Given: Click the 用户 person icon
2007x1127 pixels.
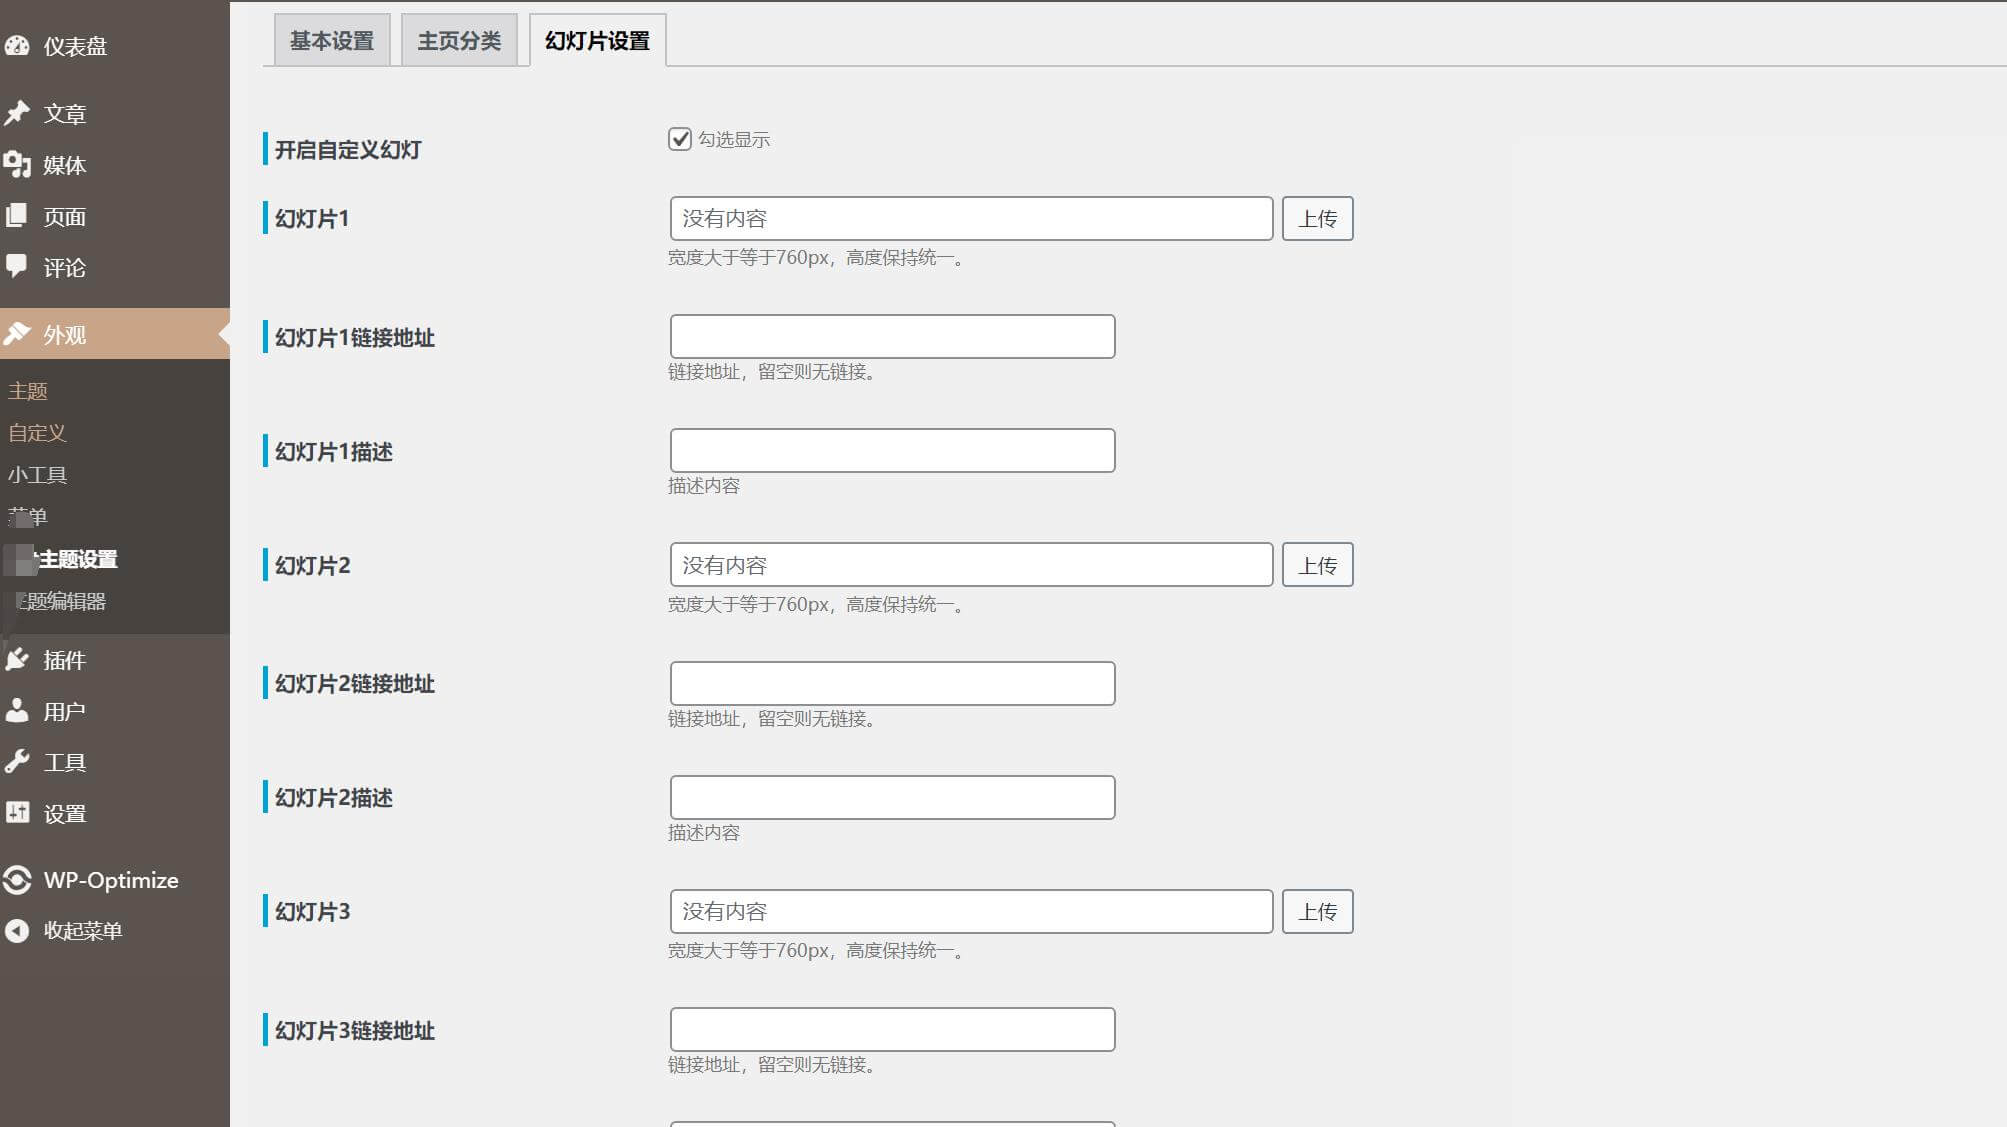Looking at the screenshot, I should 17,711.
